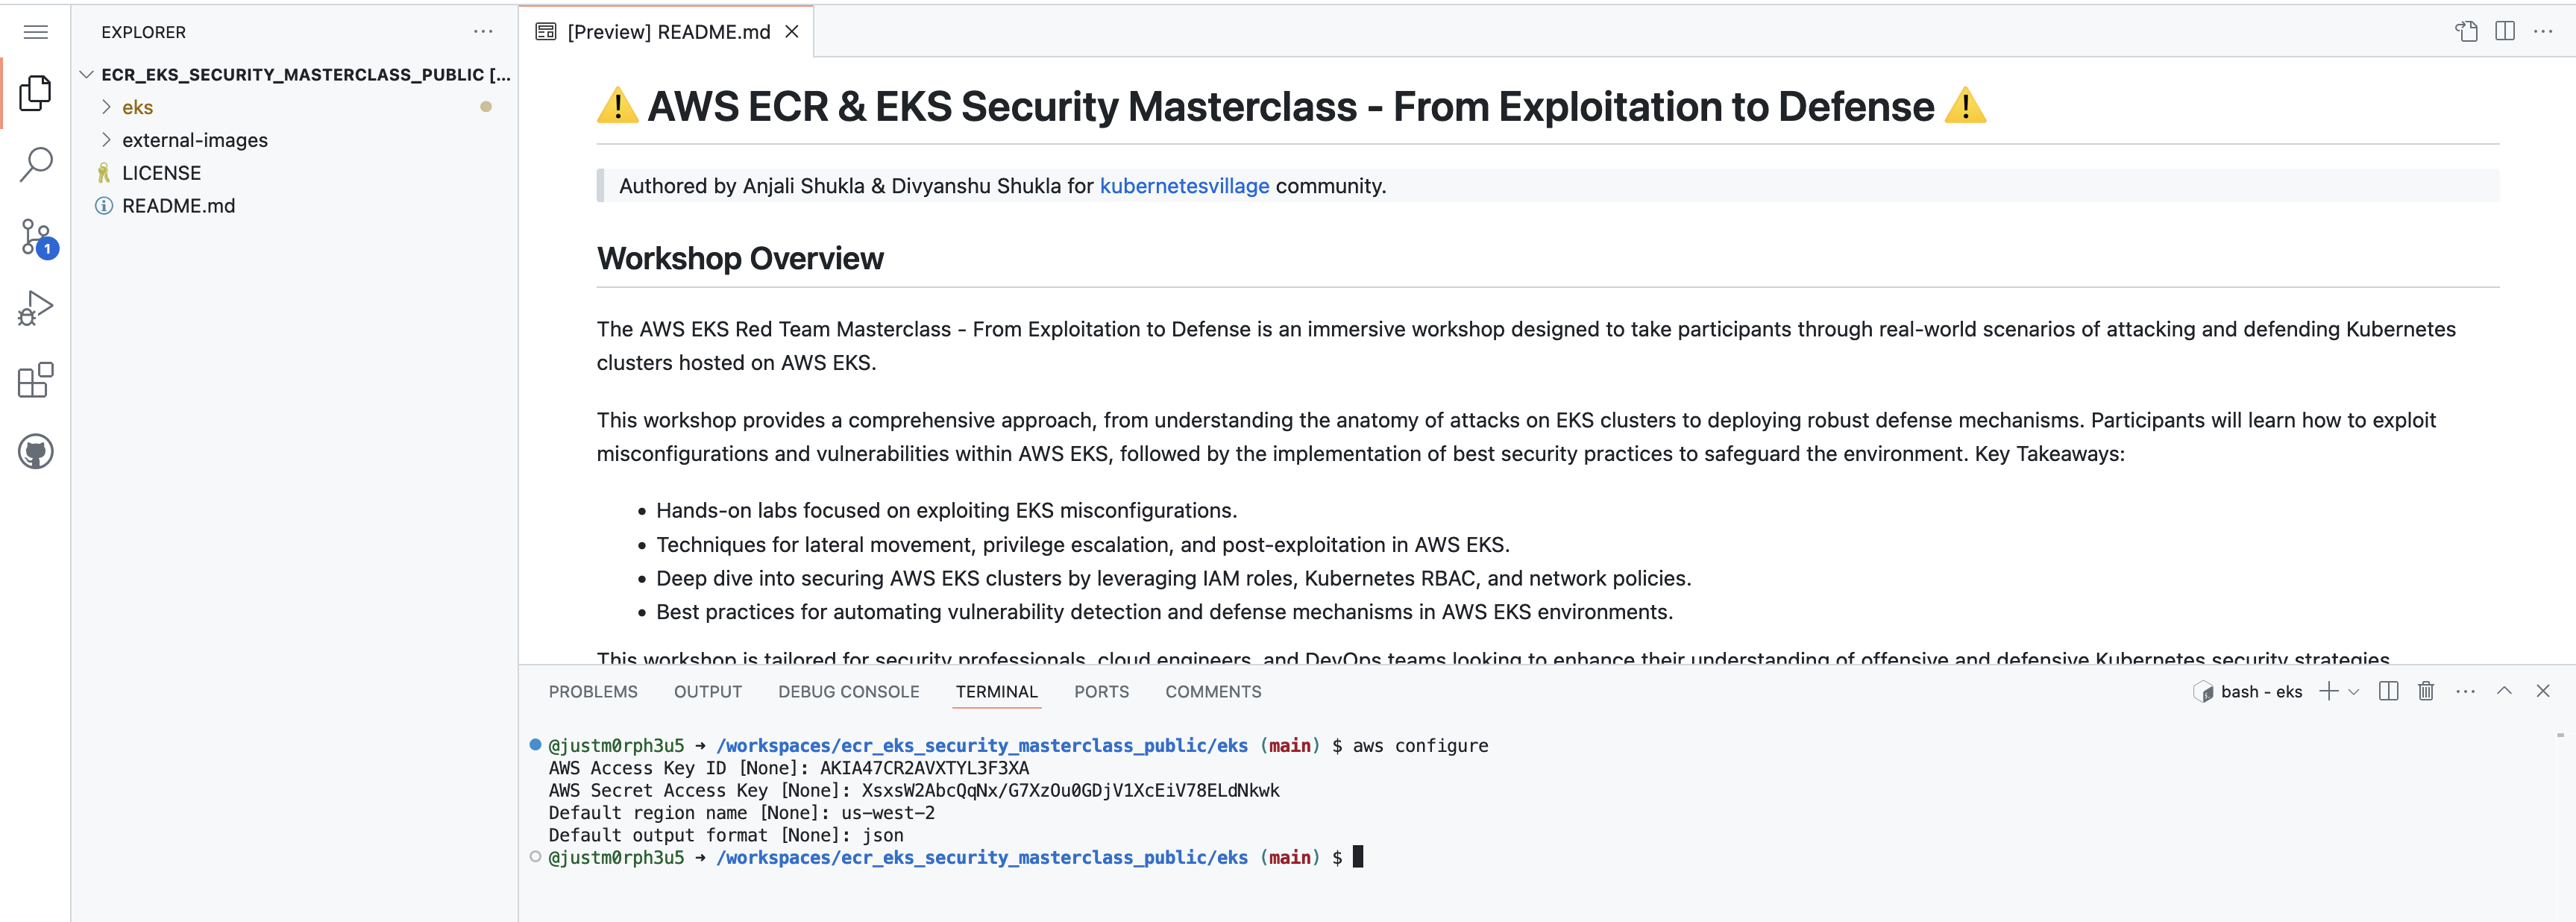Open the GitHub view icon
The image size is (2576, 922).
35,452
